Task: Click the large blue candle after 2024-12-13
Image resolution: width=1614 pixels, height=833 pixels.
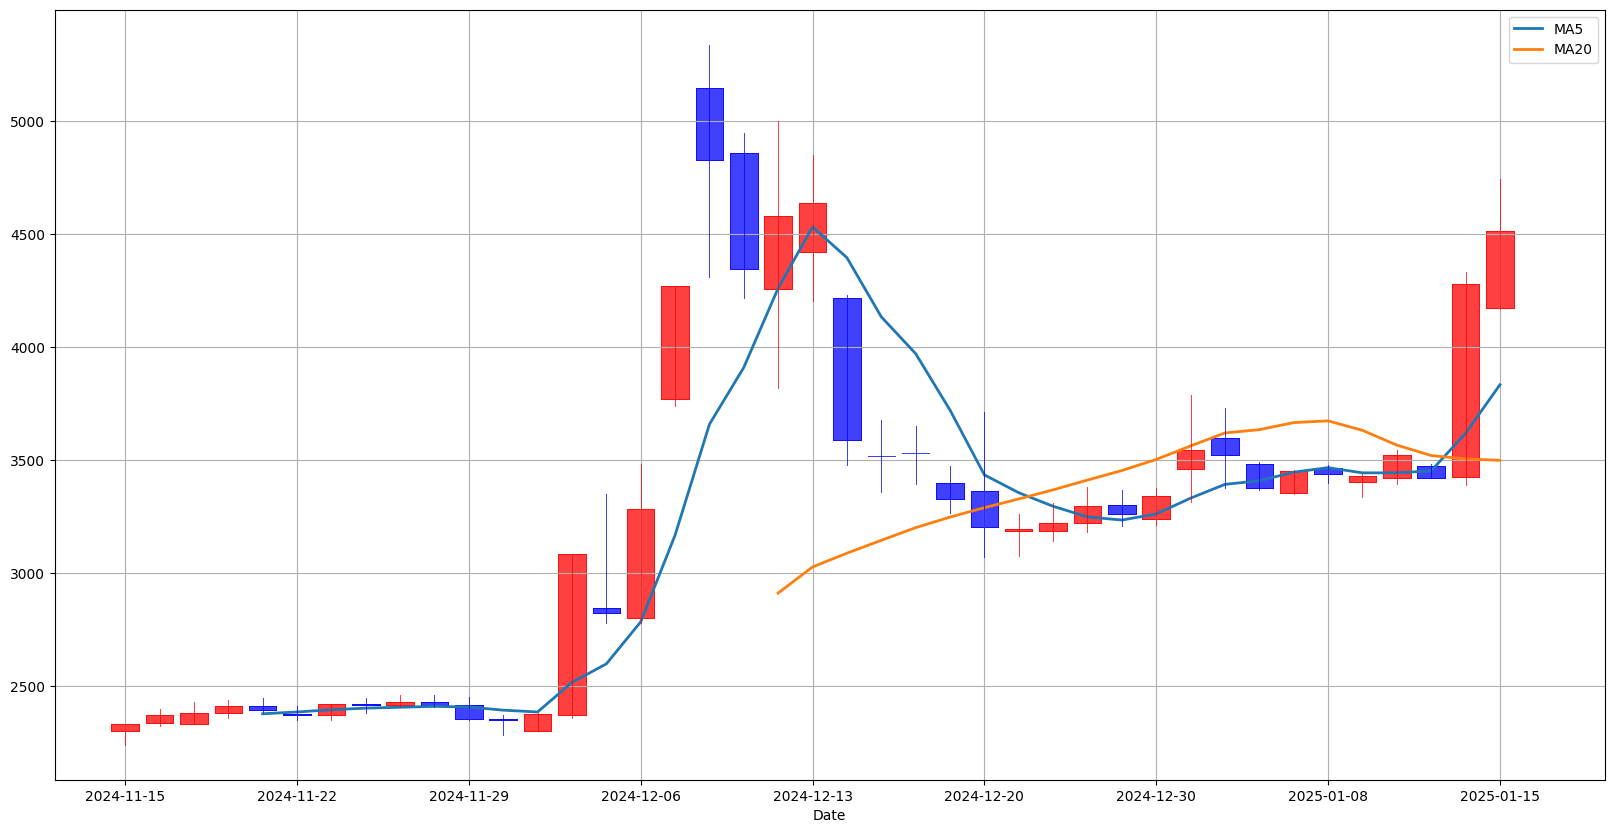Action: tap(847, 369)
